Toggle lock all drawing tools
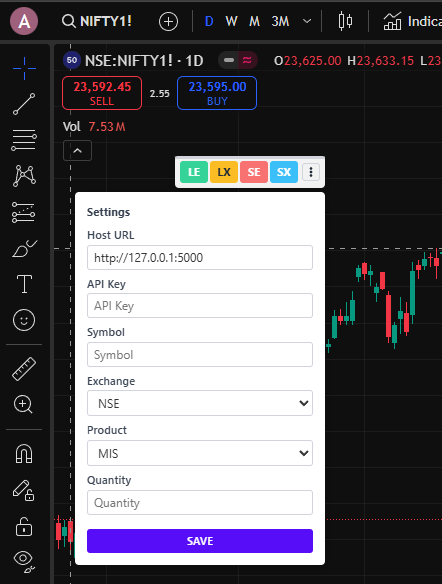Viewport: 442px width, 584px height. pyautogui.click(x=24, y=527)
